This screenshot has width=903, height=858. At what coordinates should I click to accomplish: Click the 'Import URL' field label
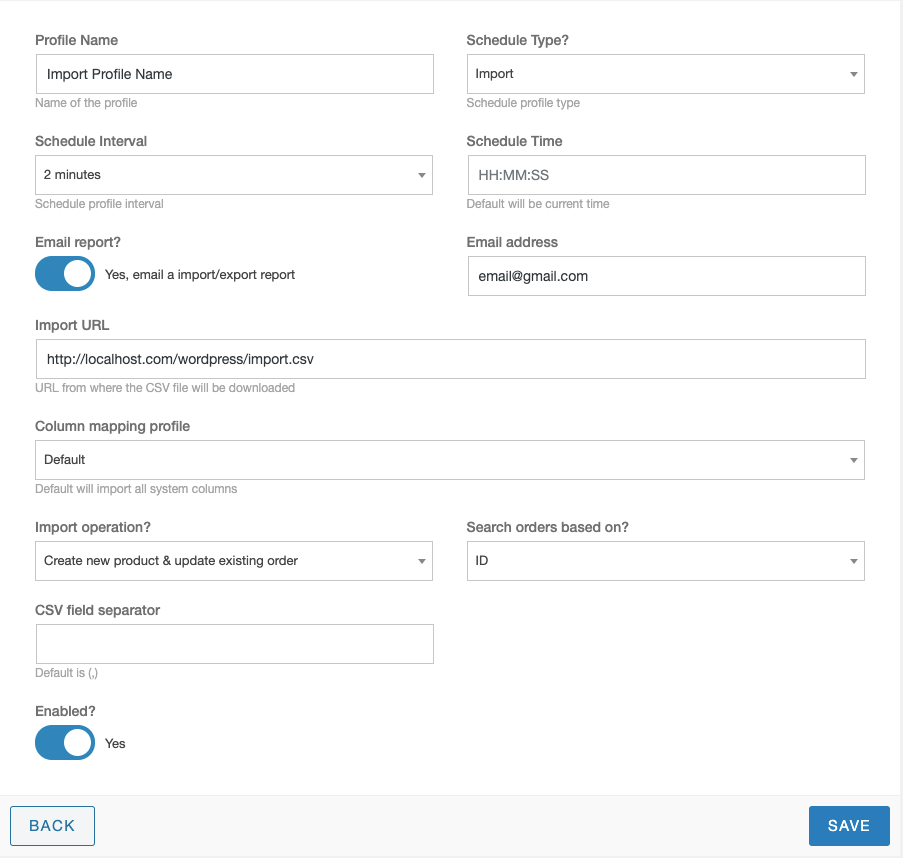[x=72, y=325]
